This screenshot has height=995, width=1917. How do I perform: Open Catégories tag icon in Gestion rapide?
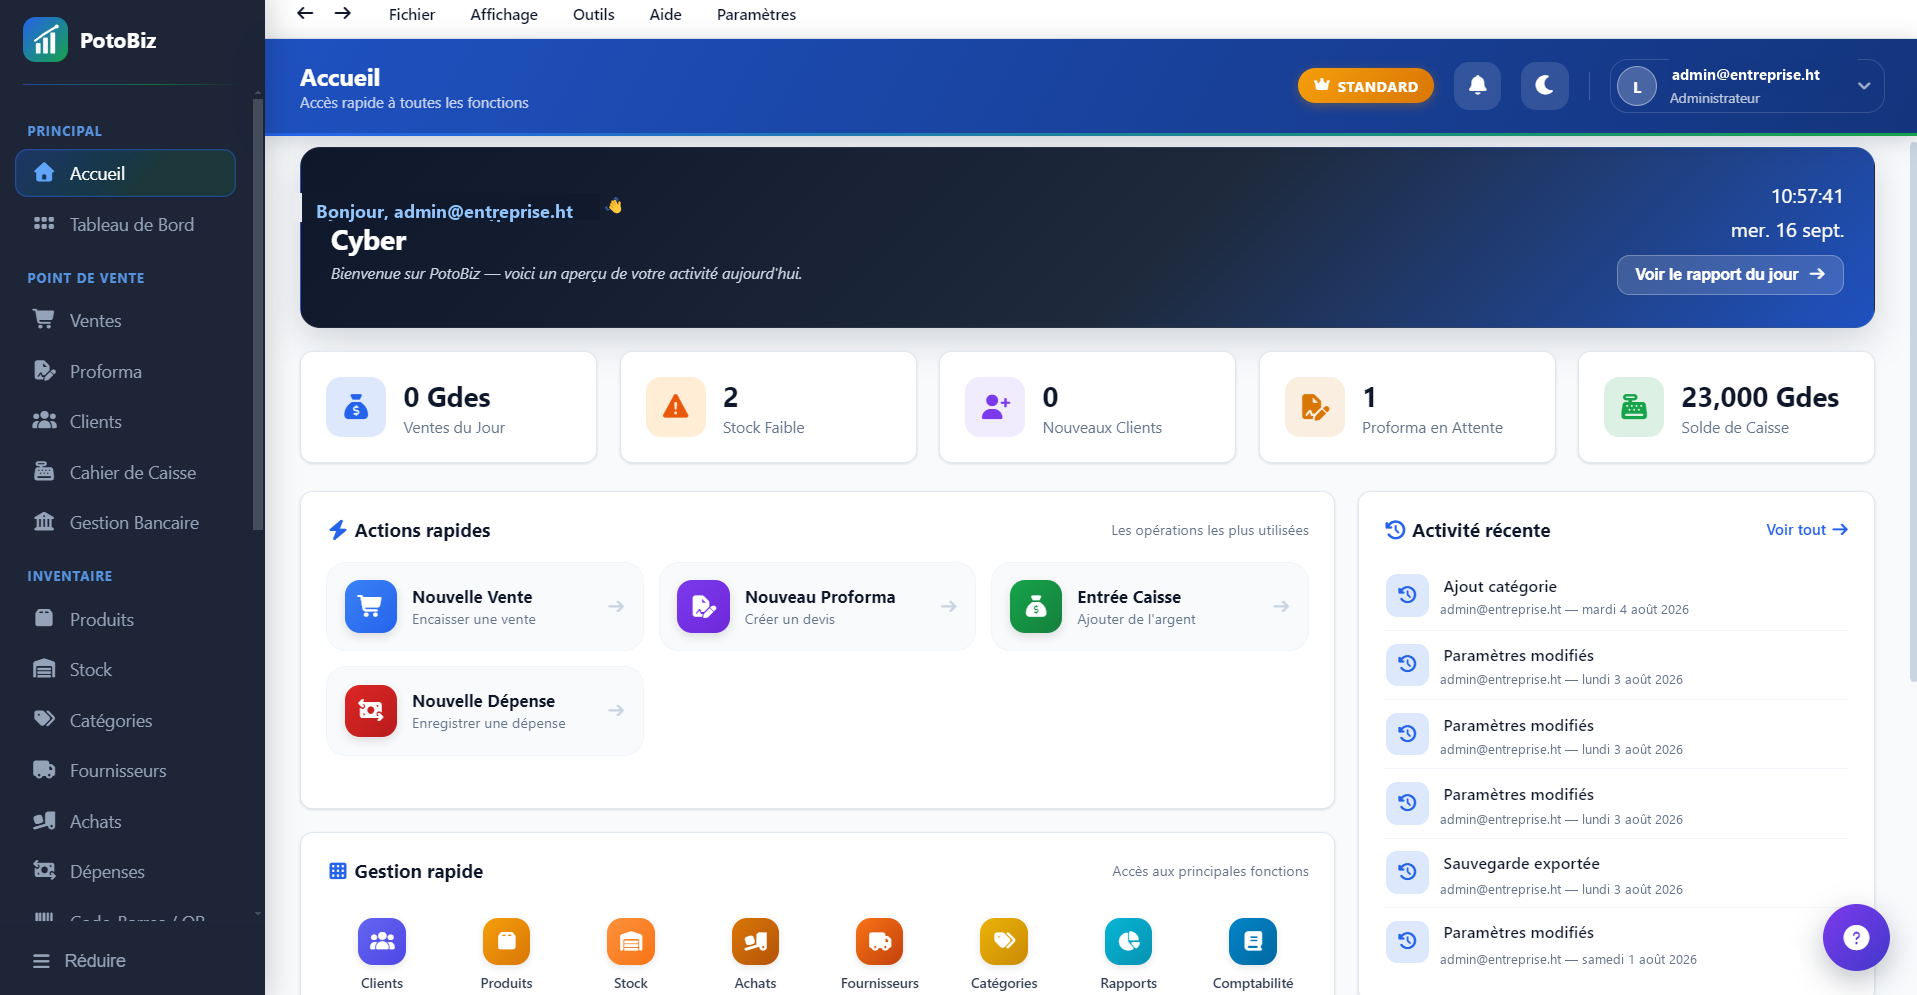[x=1004, y=942]
